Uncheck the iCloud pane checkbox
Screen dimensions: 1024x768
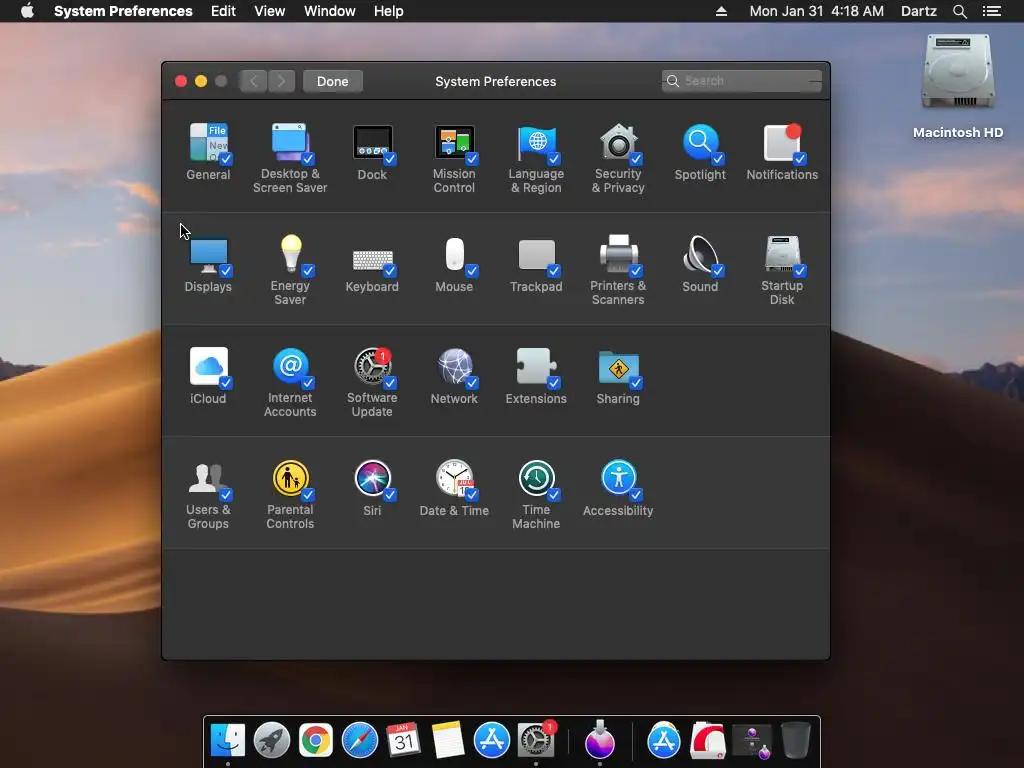click(x=226, y=383)
